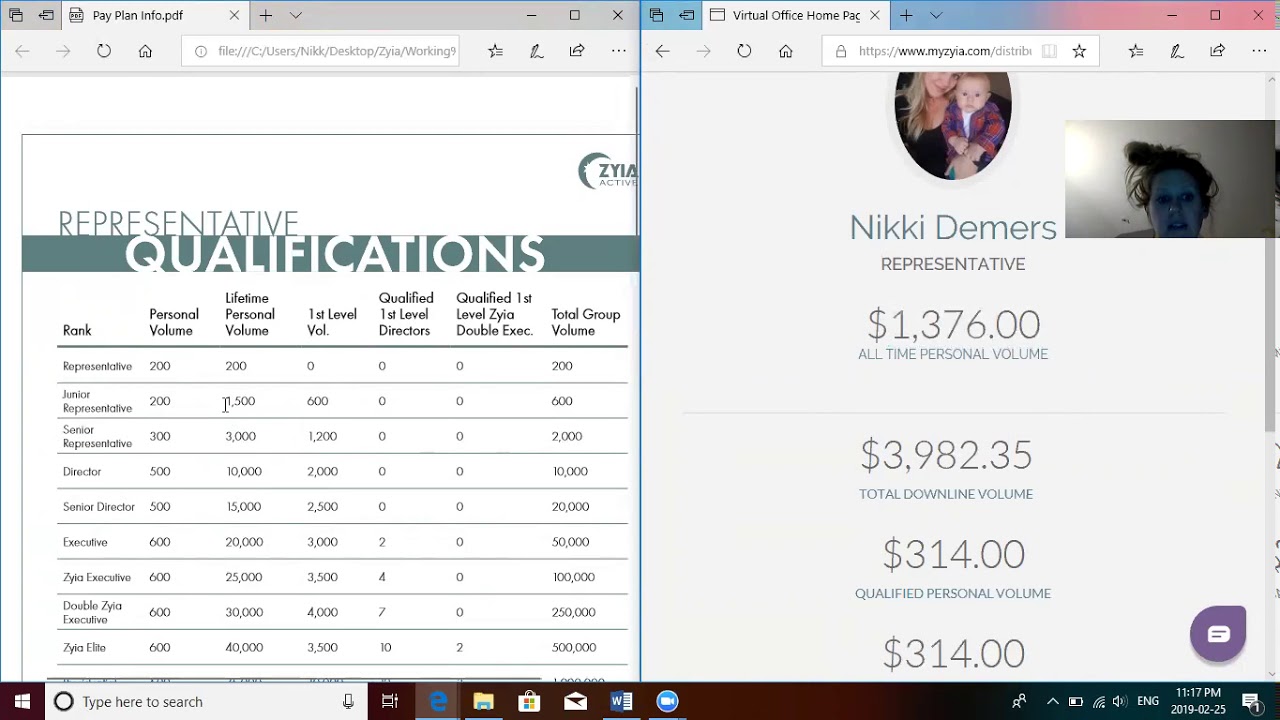This screenshot has height=720, width=1280.
Task: Refresh the Pay Plan Info.pdf page
Action: pyautogui.click(x=104, y=51)
